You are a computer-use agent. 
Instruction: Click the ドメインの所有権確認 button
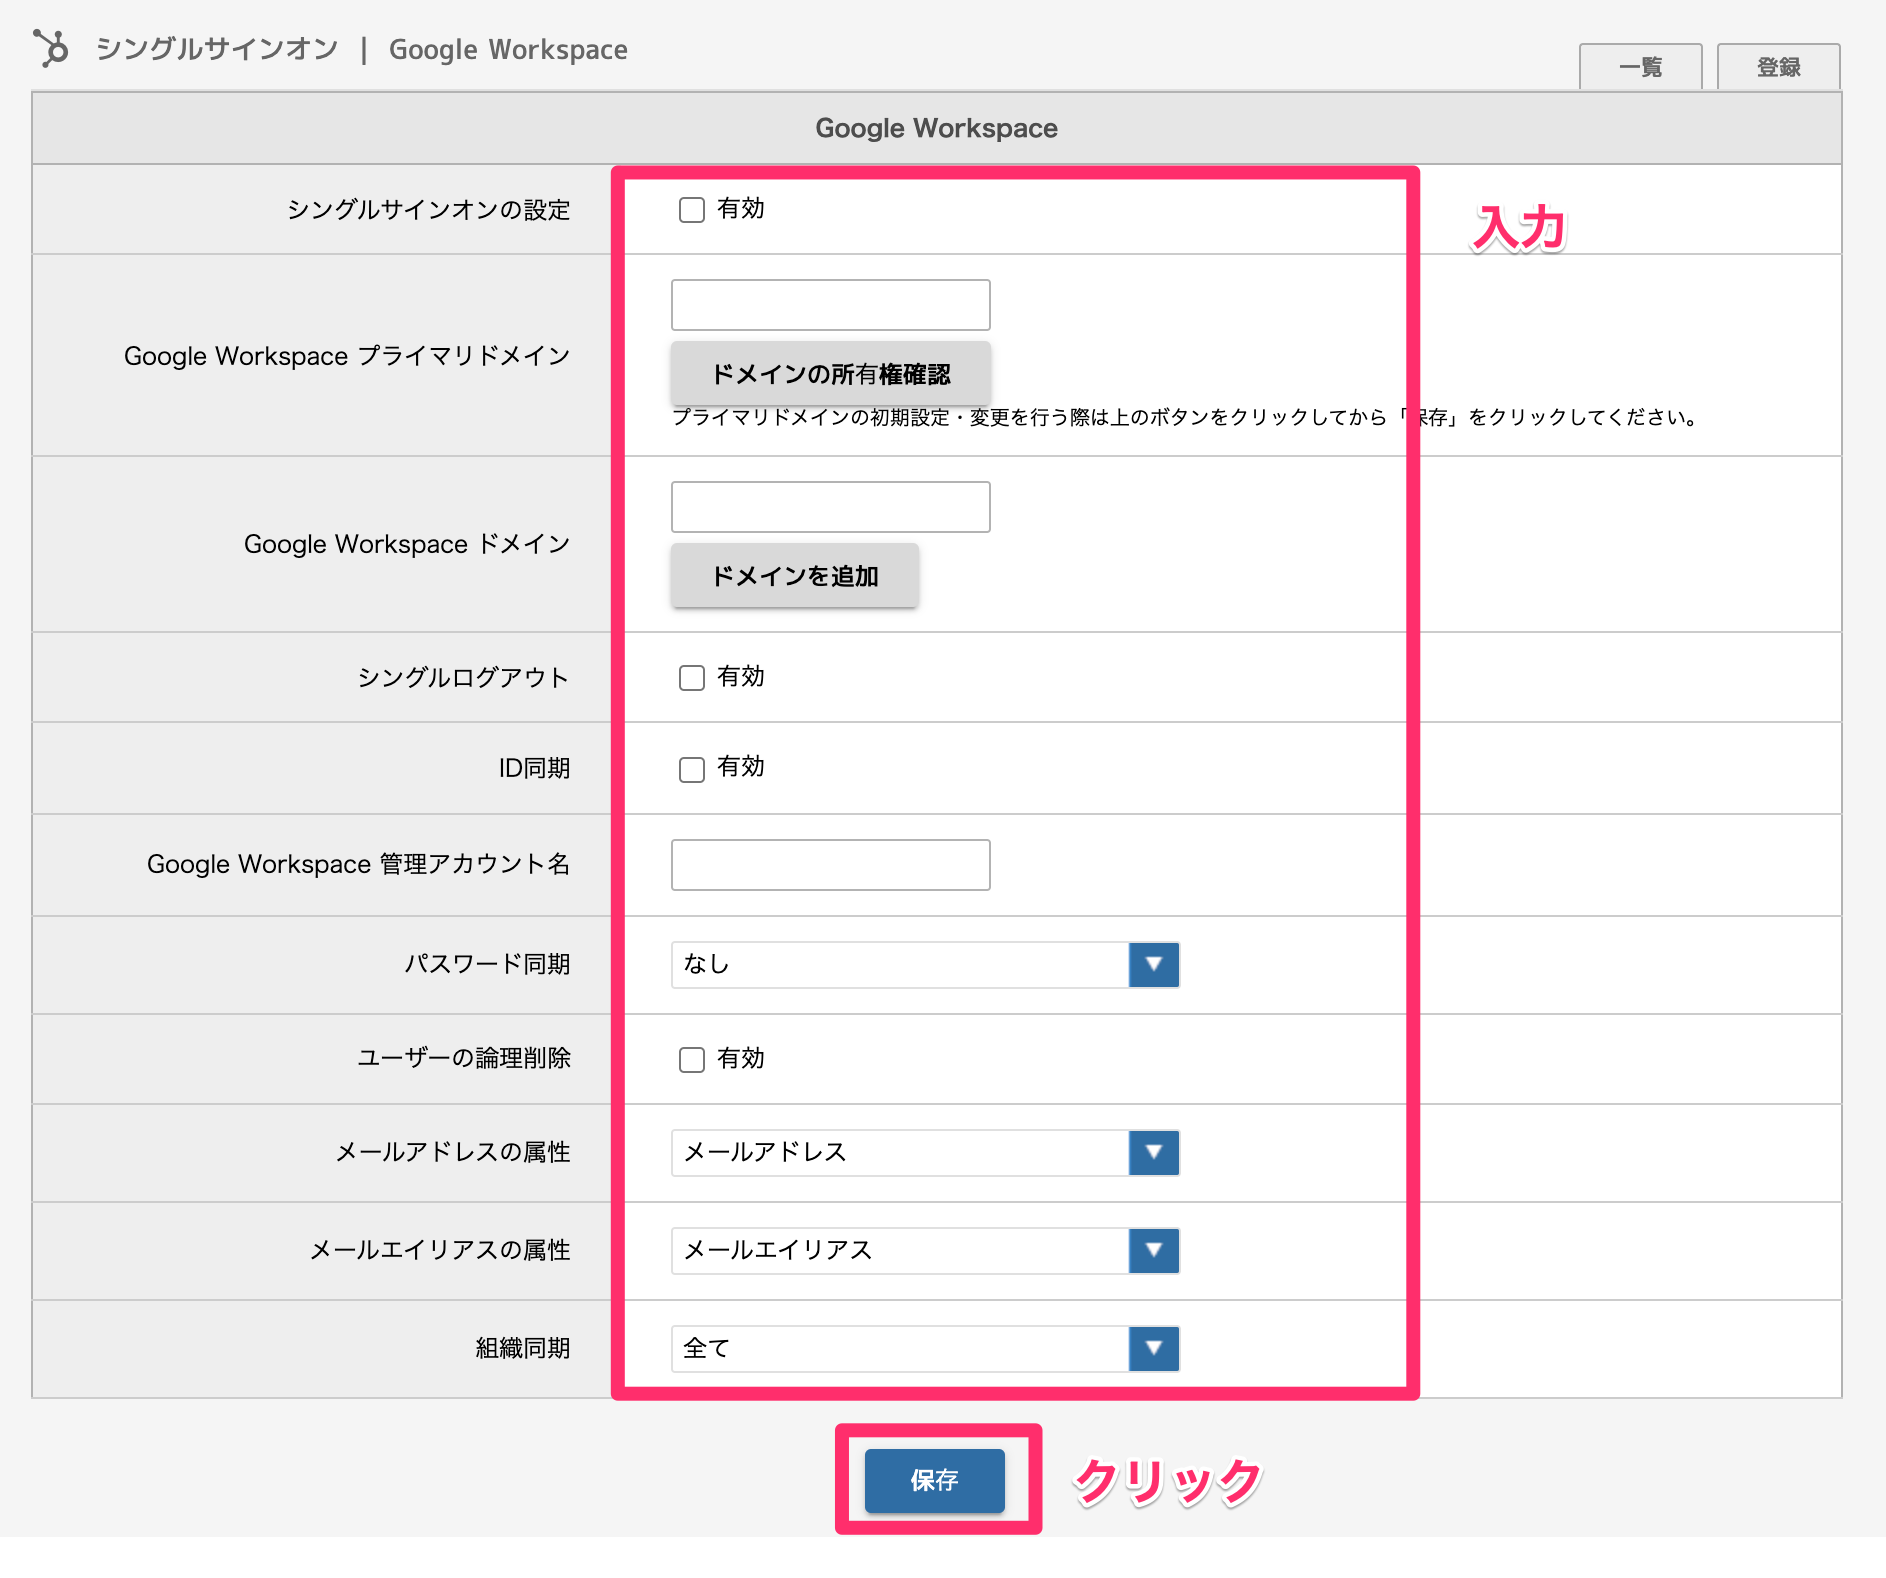click(831, 374)
